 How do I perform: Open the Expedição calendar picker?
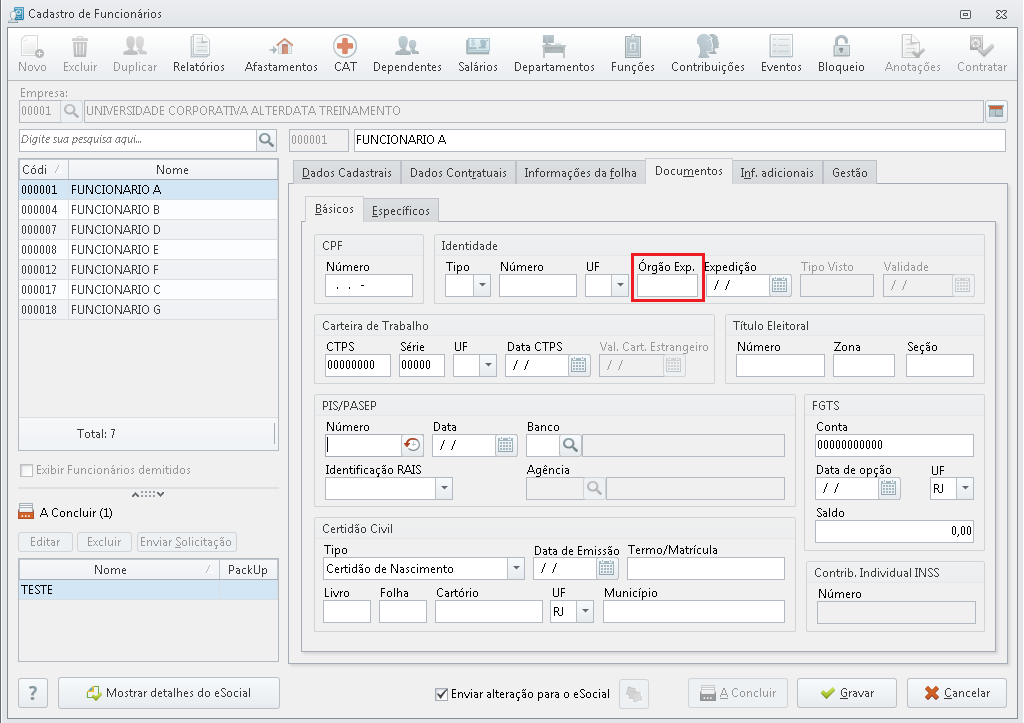pos(779,285)
